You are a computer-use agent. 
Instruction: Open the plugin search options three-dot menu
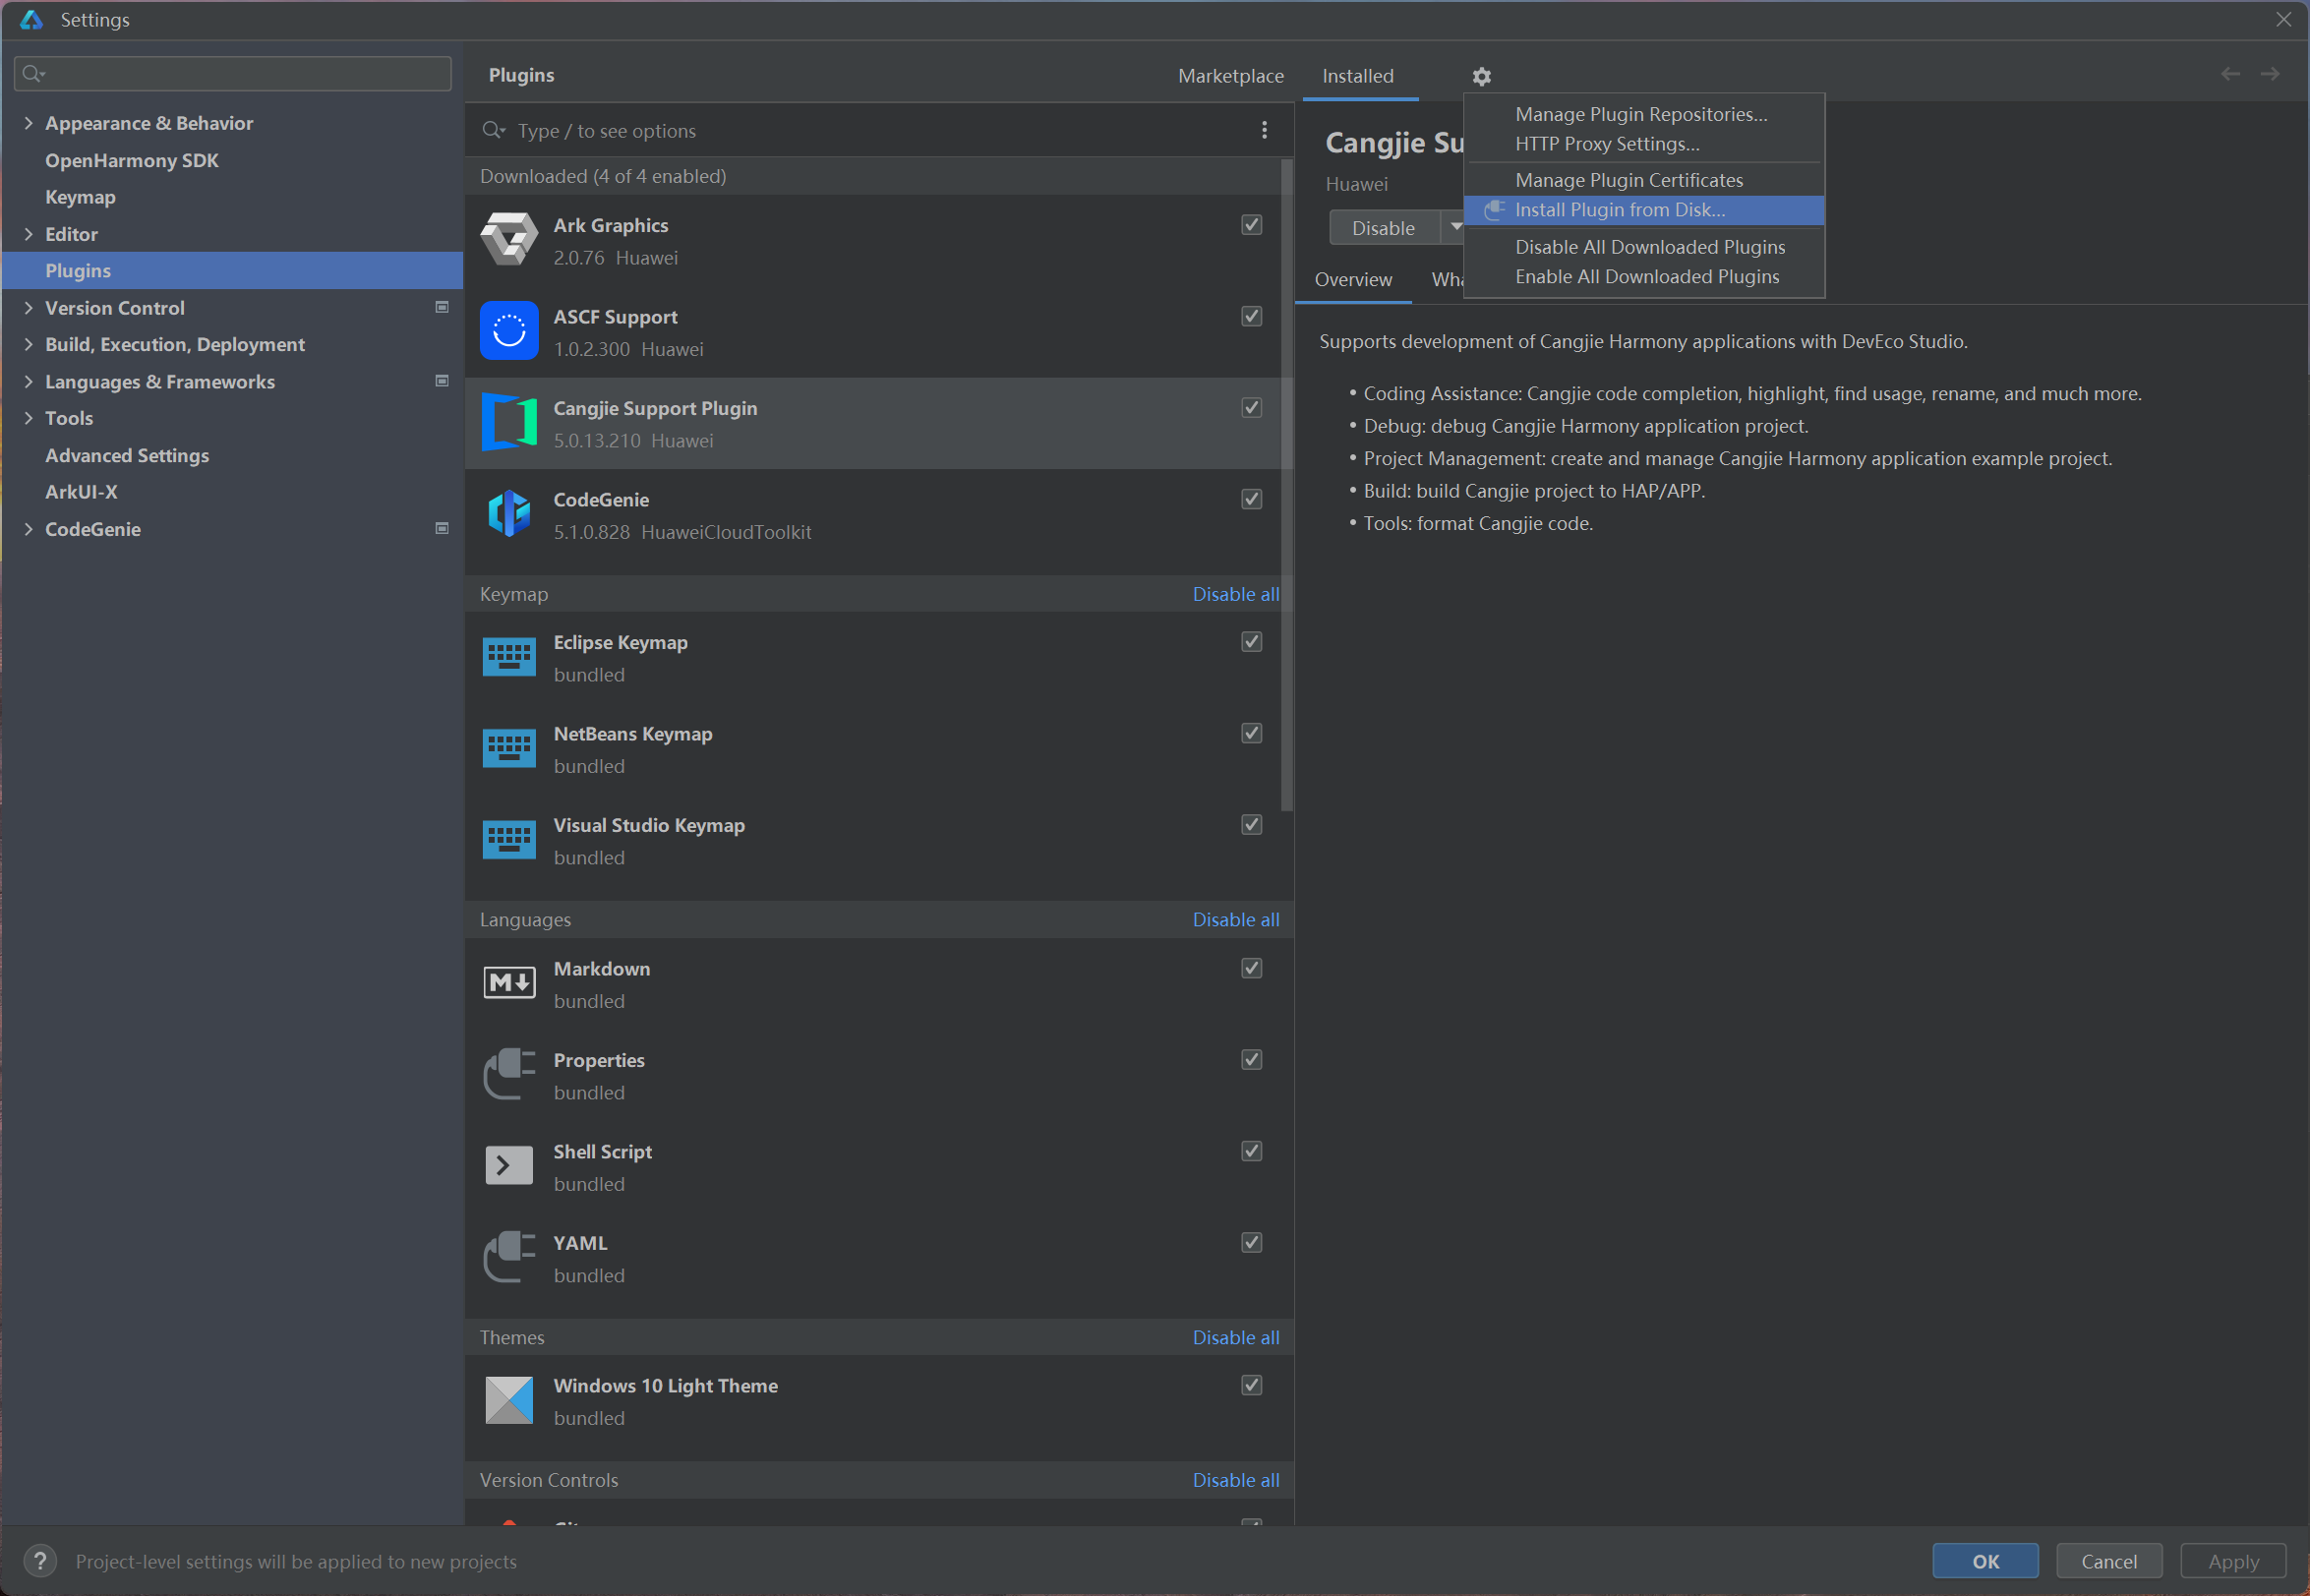point(1264,130)
